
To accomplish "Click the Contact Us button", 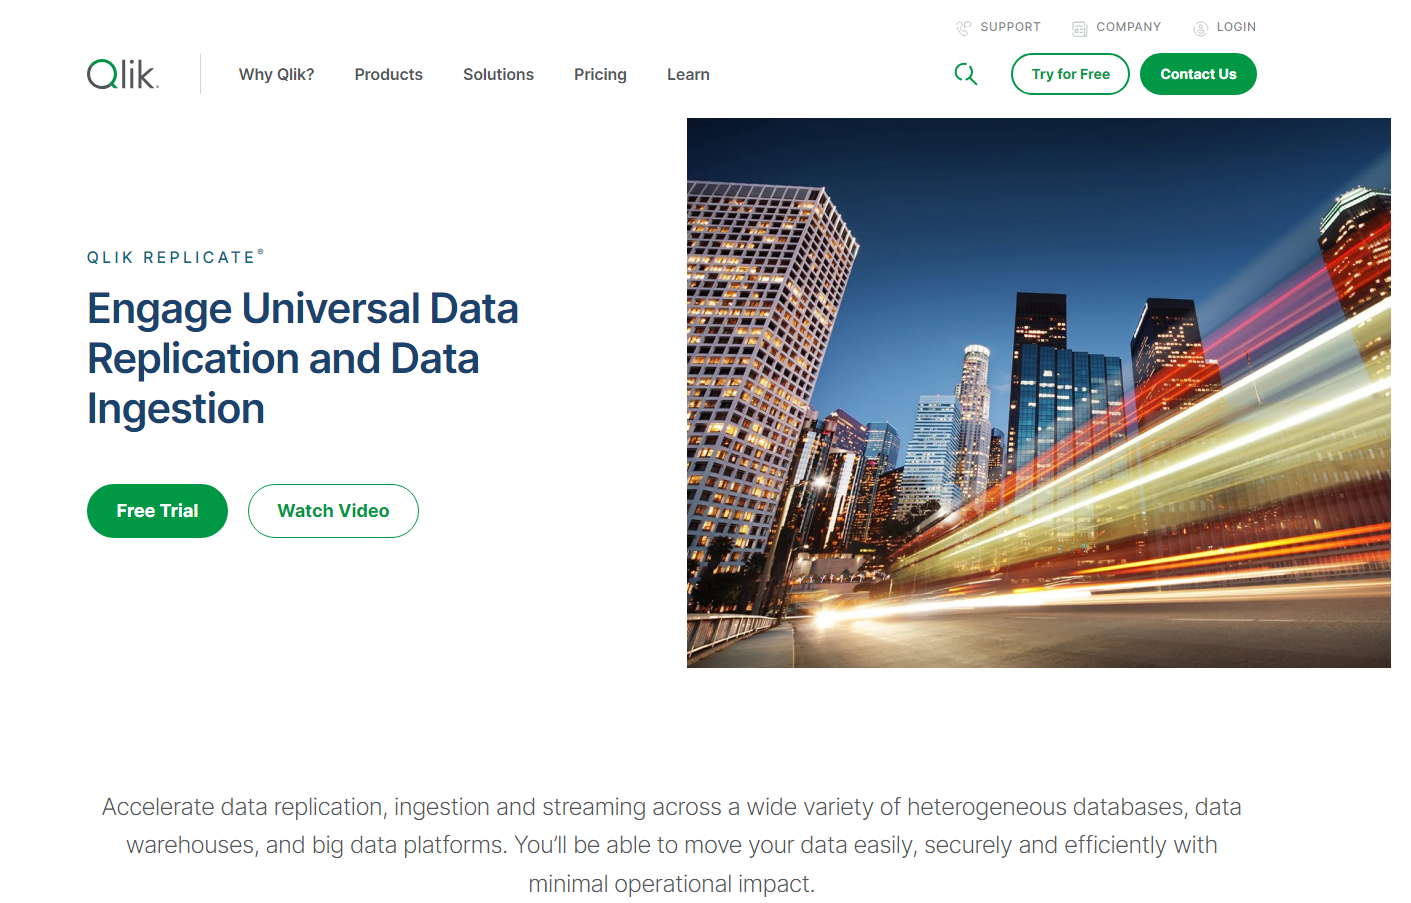I will 1198,74.
